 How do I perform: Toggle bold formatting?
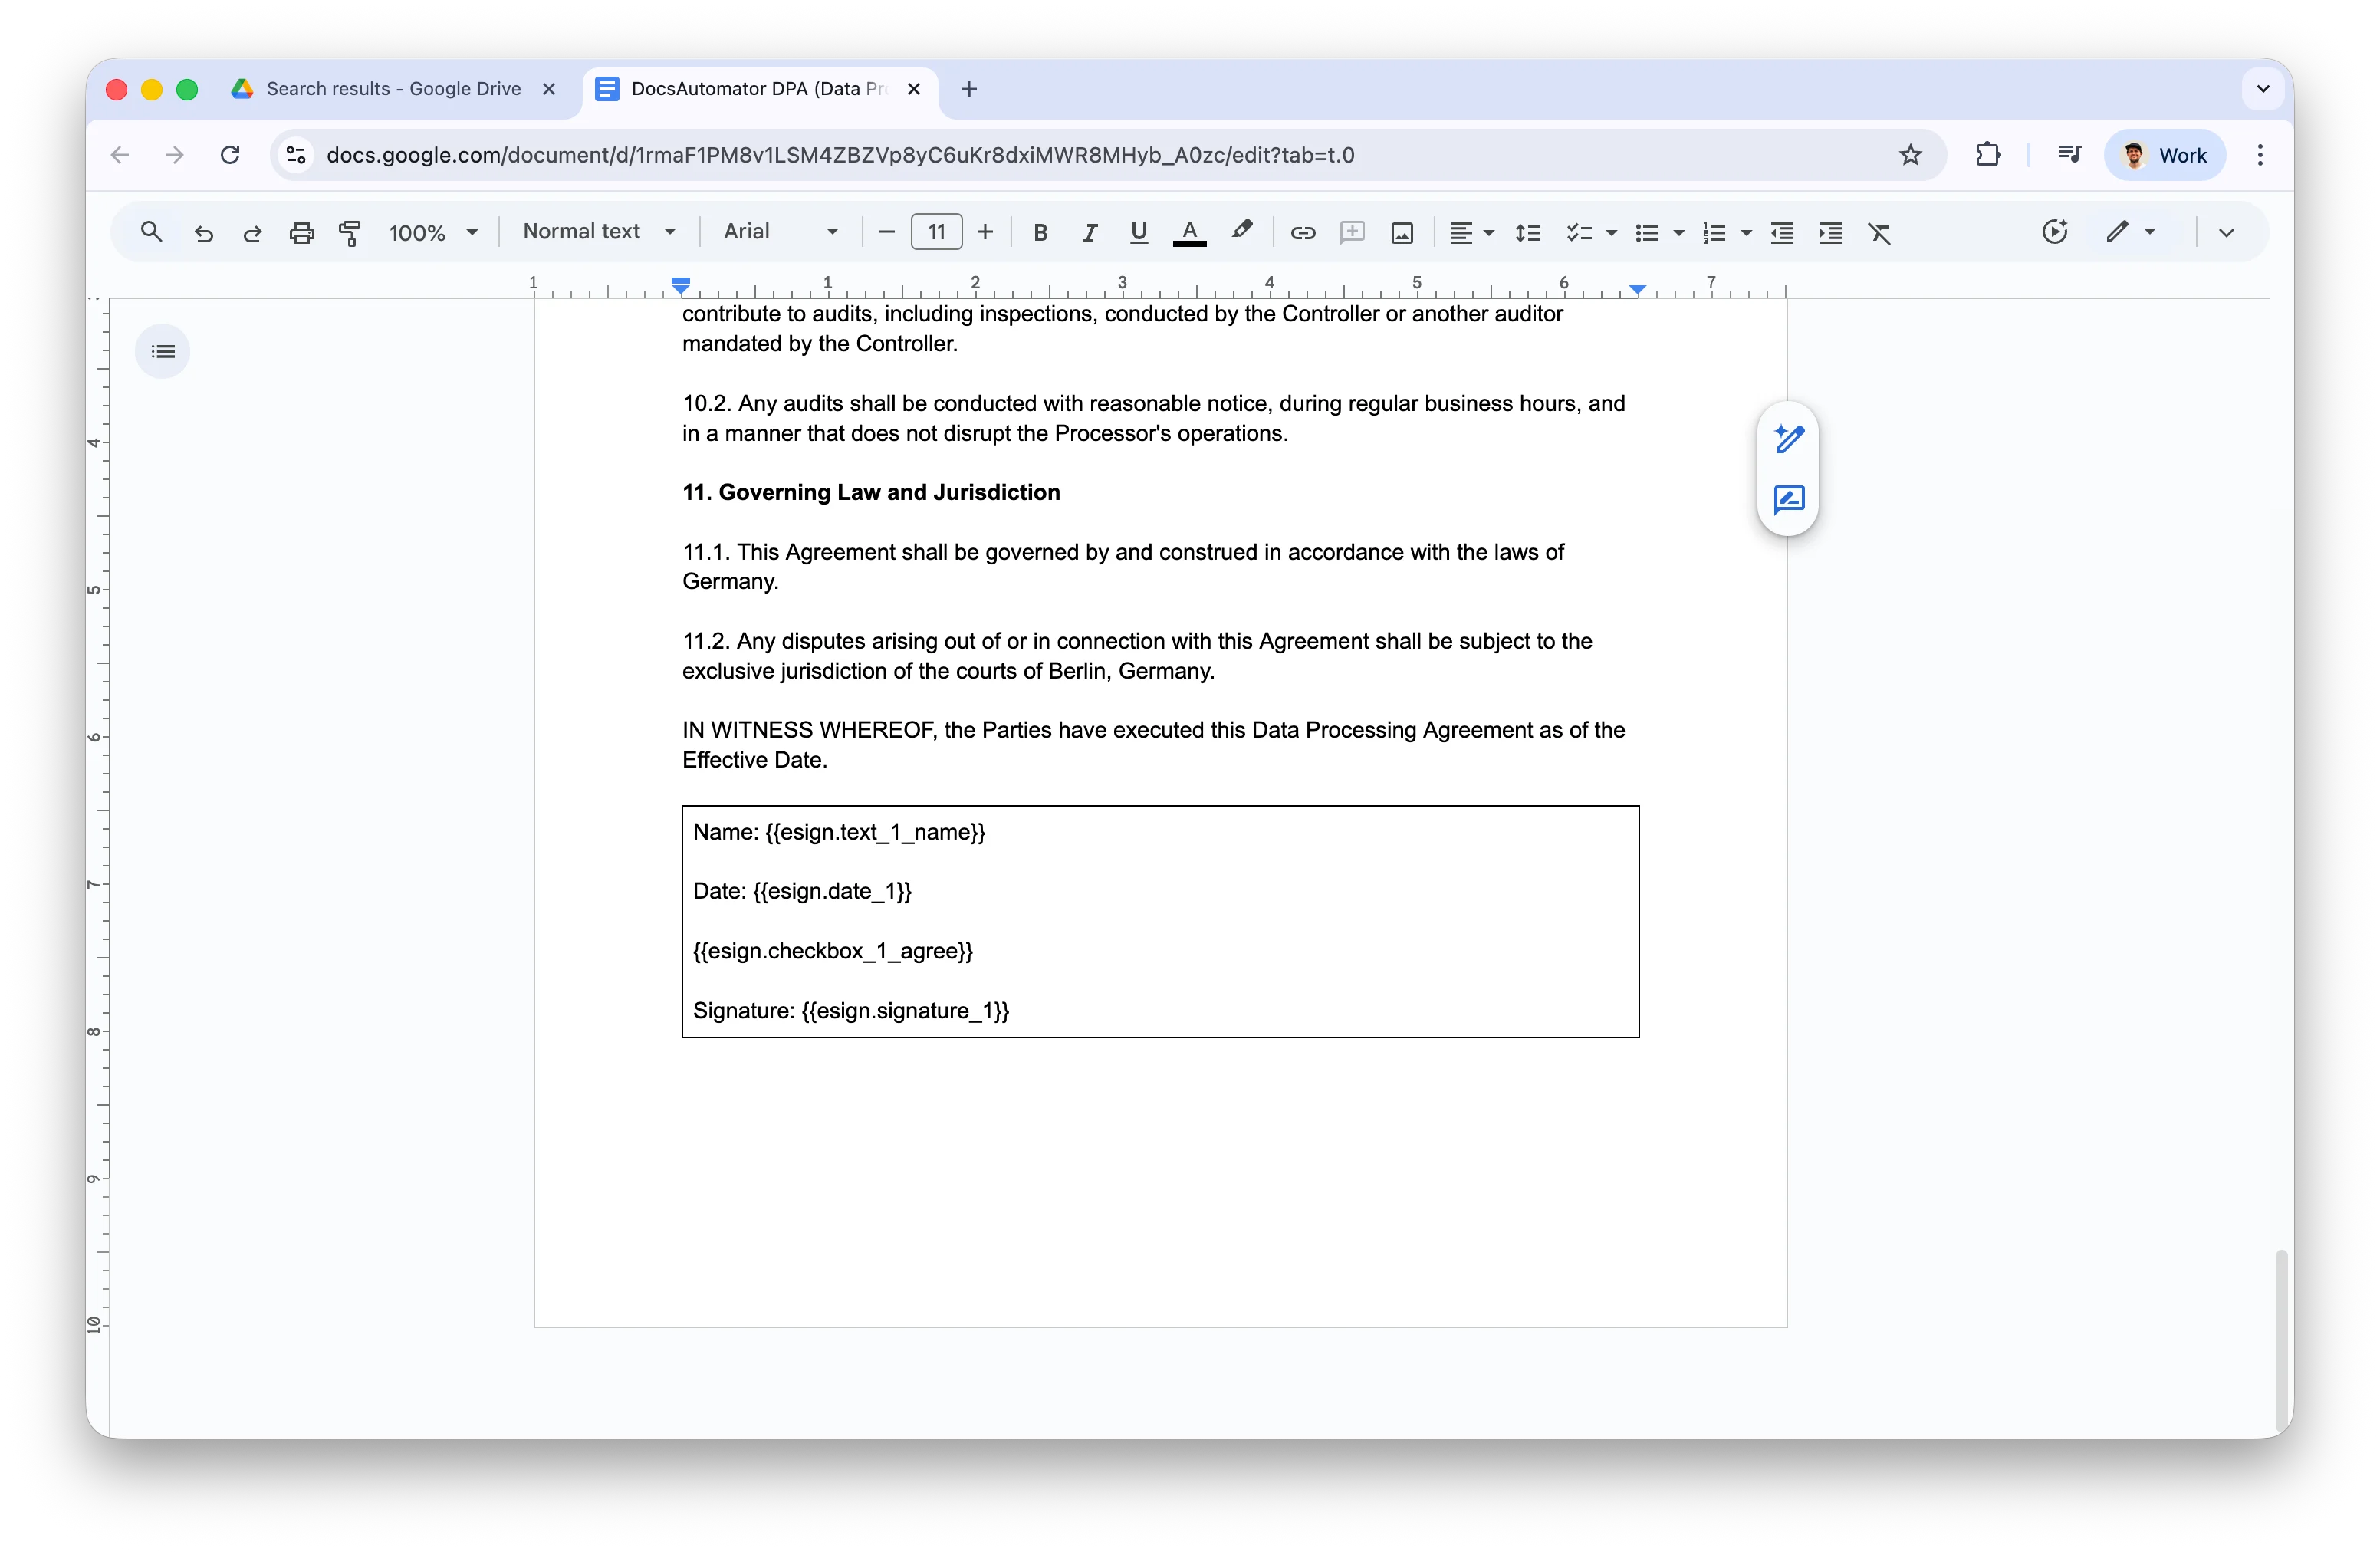[1040, 233]
